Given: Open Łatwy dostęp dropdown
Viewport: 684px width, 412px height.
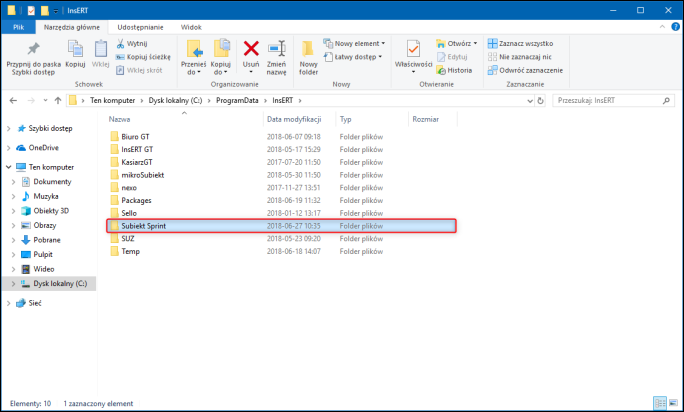Looking at the screenshot, I should point(353,57).
